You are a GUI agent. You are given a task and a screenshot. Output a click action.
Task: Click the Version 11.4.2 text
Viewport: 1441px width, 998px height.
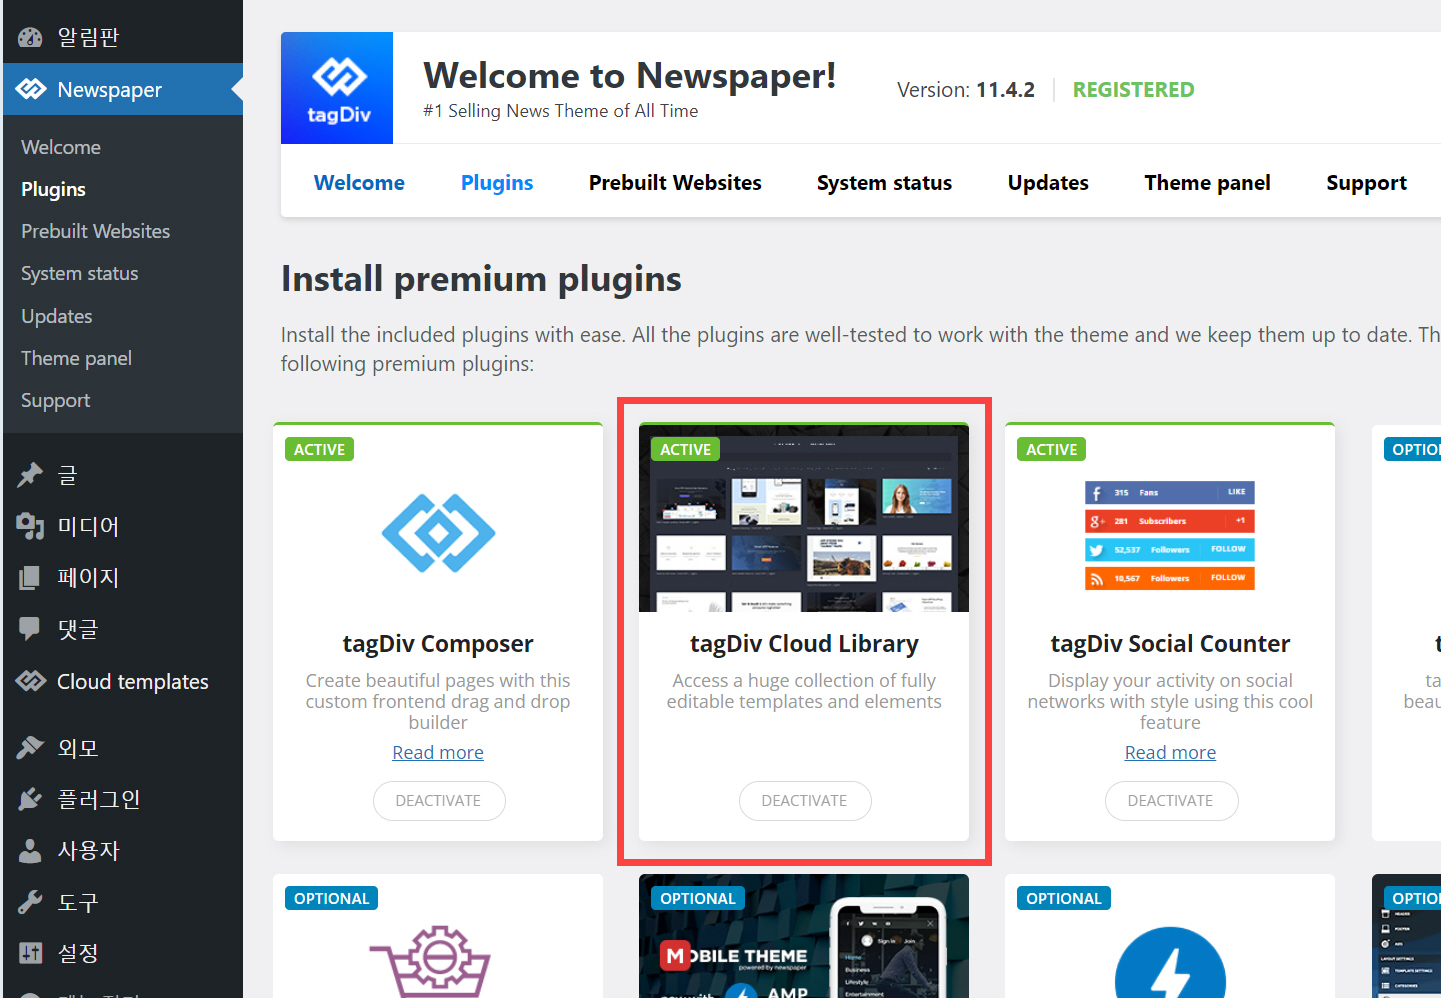tap(966, 90)
